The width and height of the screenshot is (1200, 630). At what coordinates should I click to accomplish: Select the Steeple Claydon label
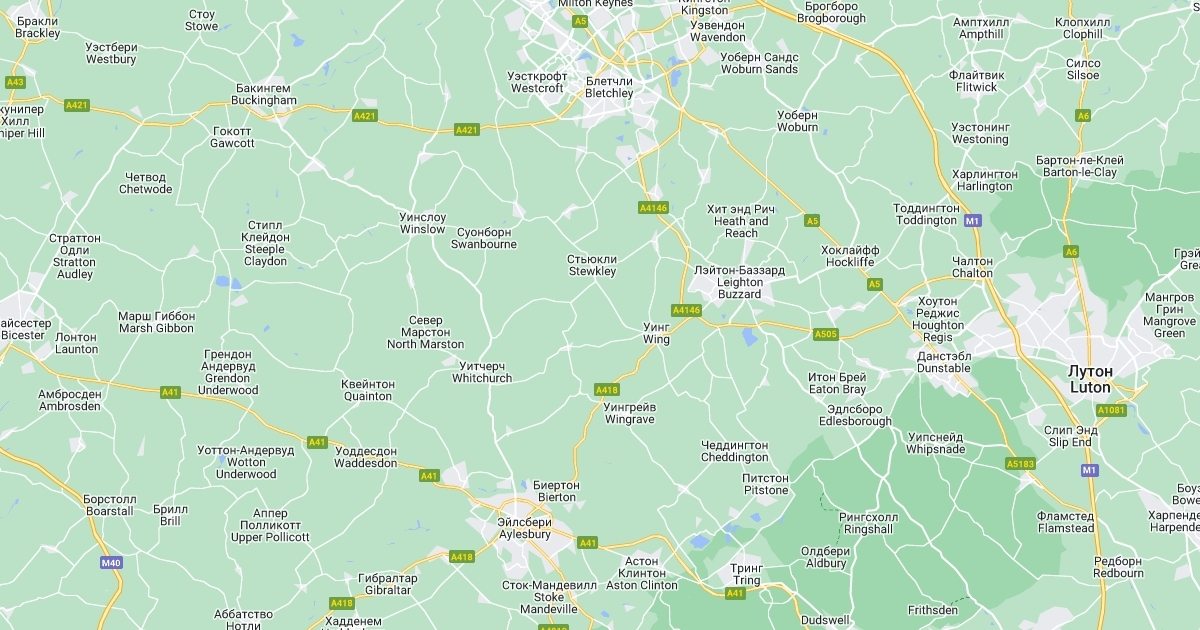(x=266, y=243)
